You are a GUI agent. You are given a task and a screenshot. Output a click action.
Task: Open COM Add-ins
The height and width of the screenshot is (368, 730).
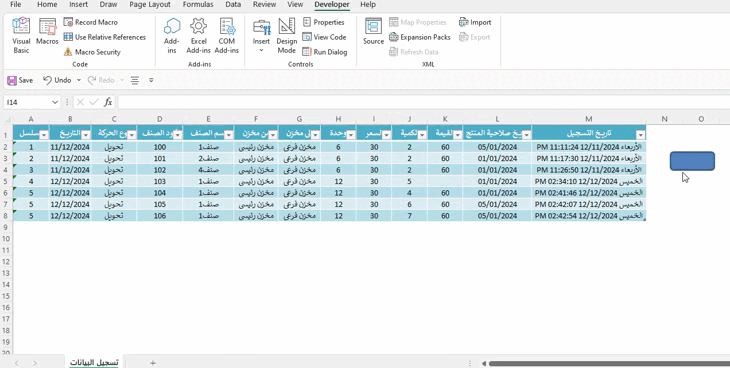227,36
